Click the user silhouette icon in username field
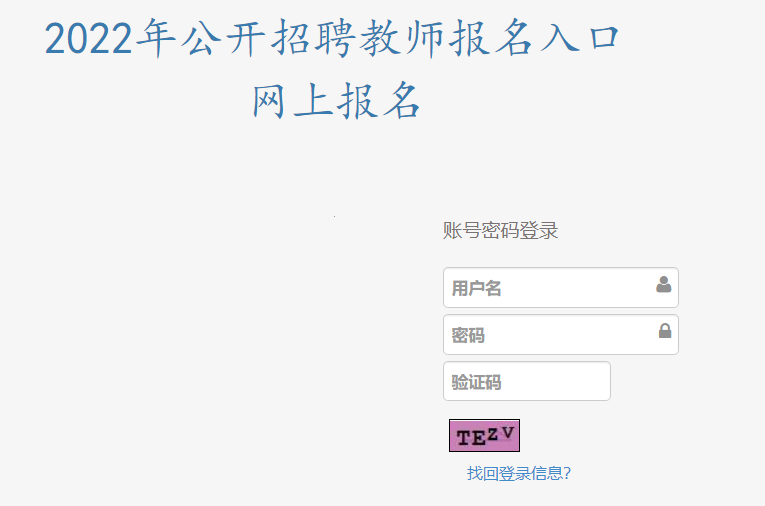 [x=663, y=285]
